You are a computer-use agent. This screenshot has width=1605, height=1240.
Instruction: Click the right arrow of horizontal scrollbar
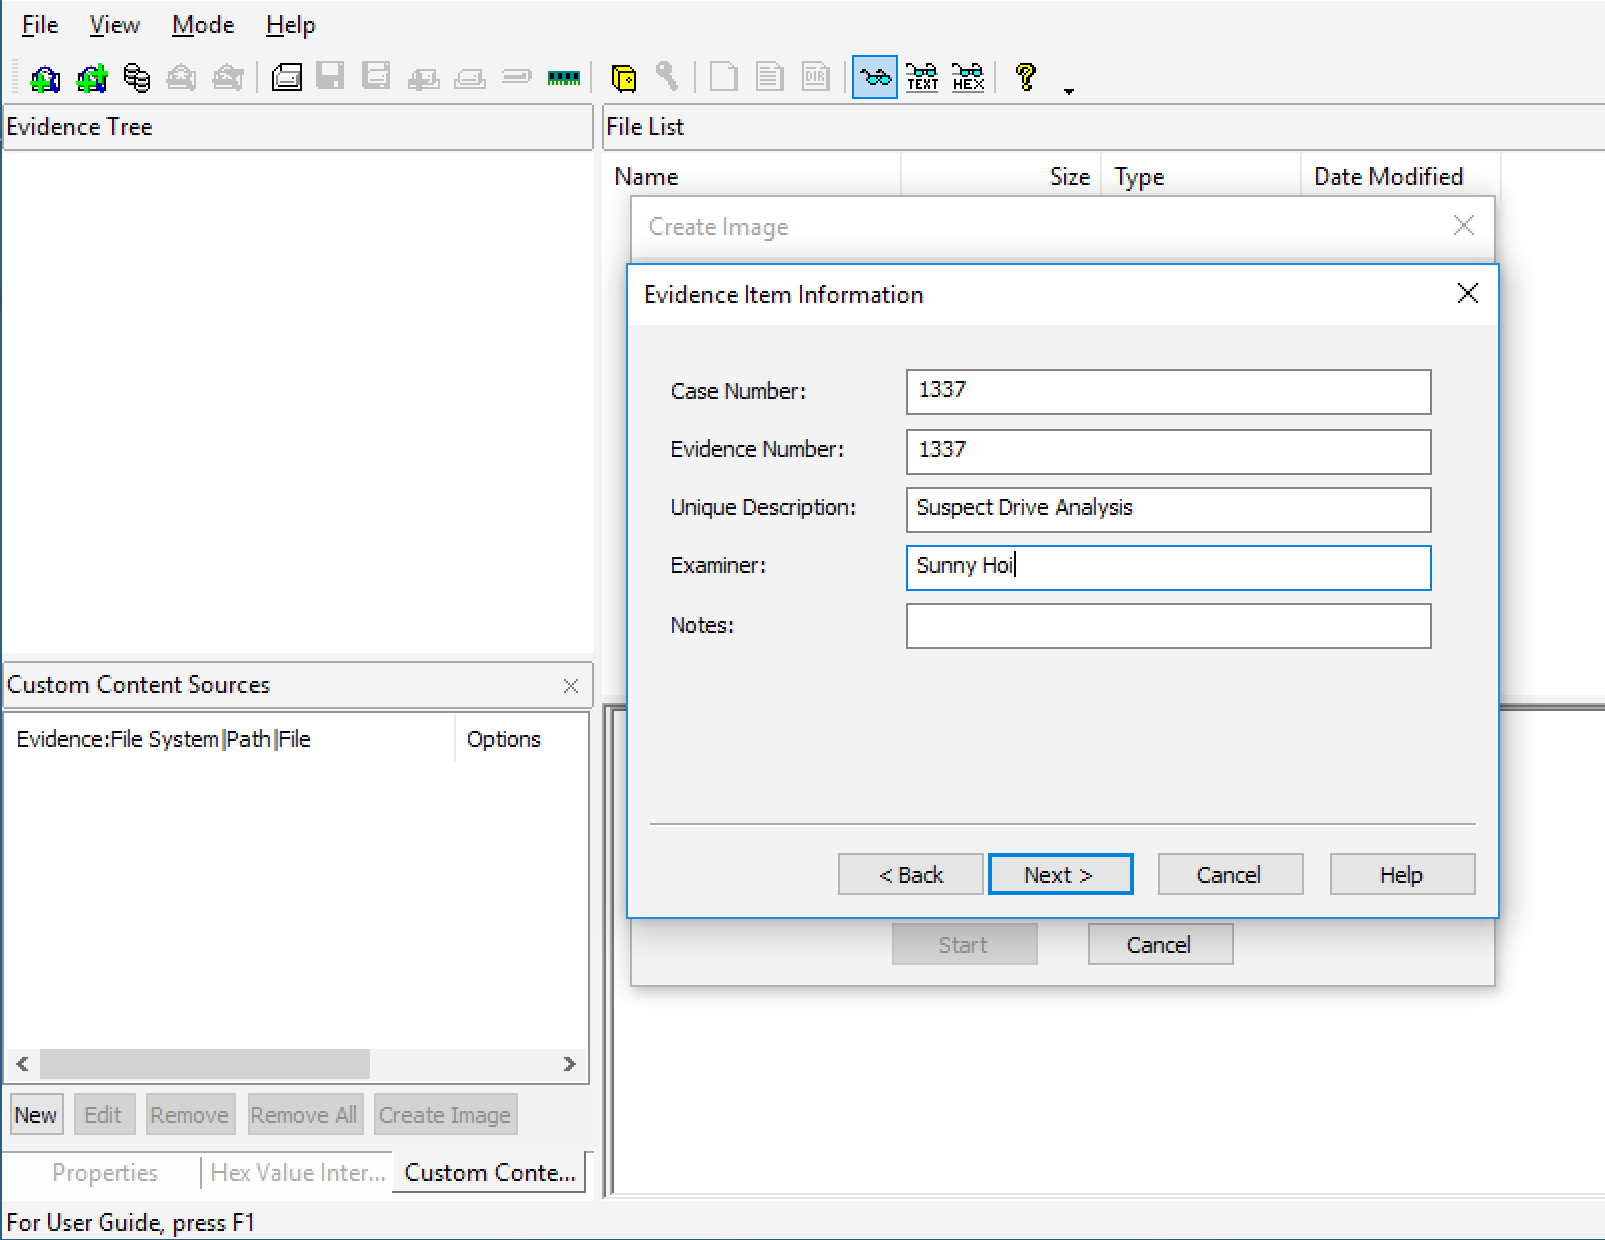tap(569, 1064)
